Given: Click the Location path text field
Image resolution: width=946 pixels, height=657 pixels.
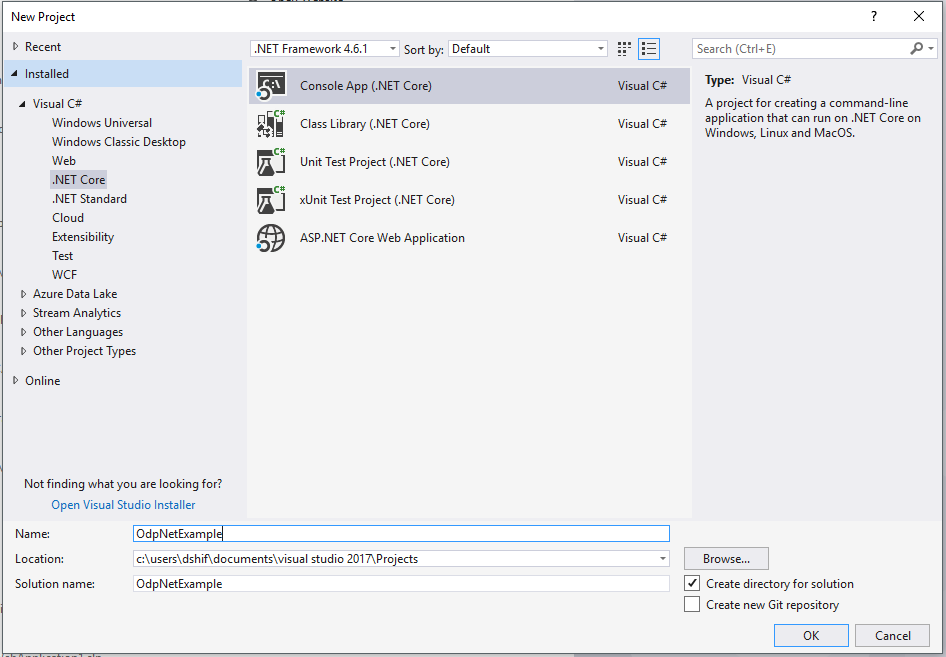Looking at the screenshot, I should click(395, 559).
